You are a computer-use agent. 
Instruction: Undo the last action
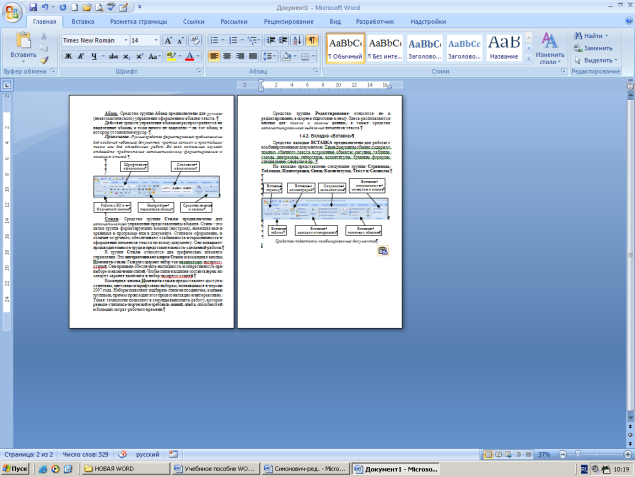coord(45,7)
